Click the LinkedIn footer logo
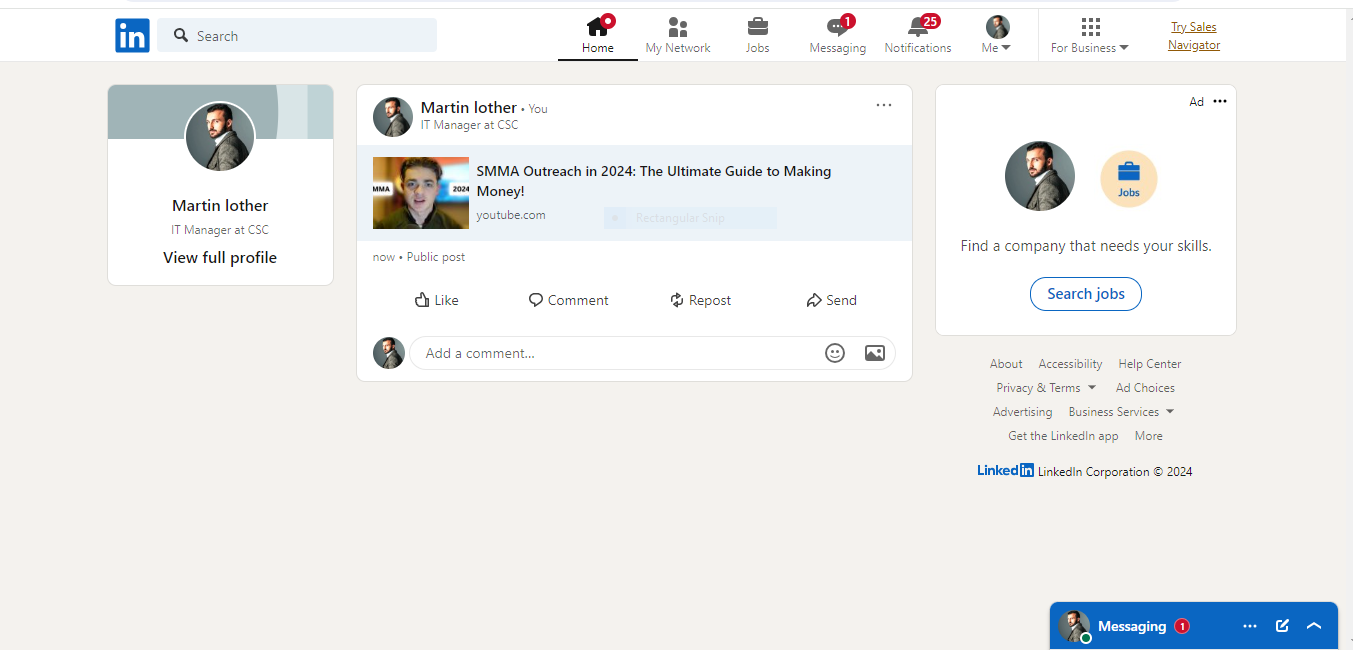Screen dimensions: 1353x650 point(1005,470)
